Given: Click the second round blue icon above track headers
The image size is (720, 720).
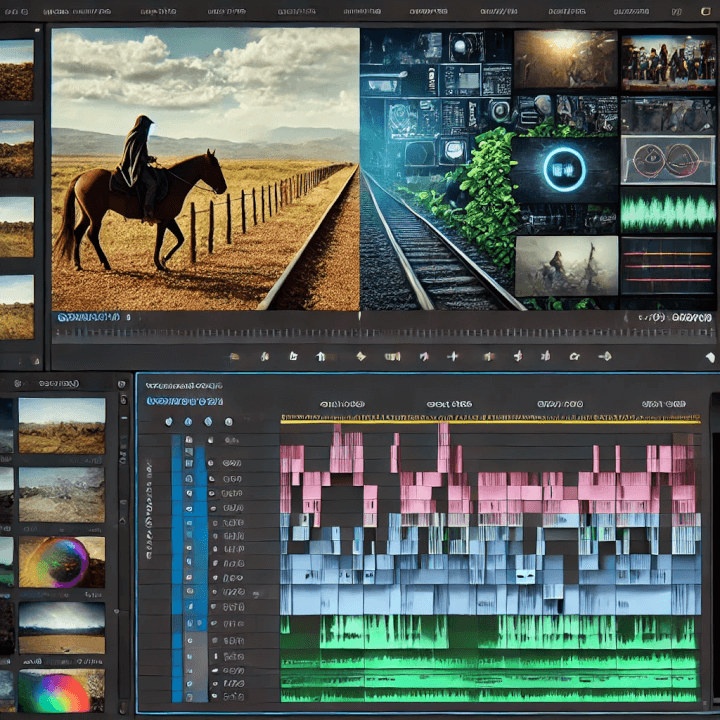Looking at the screenshot, I should tap(188, 421).
